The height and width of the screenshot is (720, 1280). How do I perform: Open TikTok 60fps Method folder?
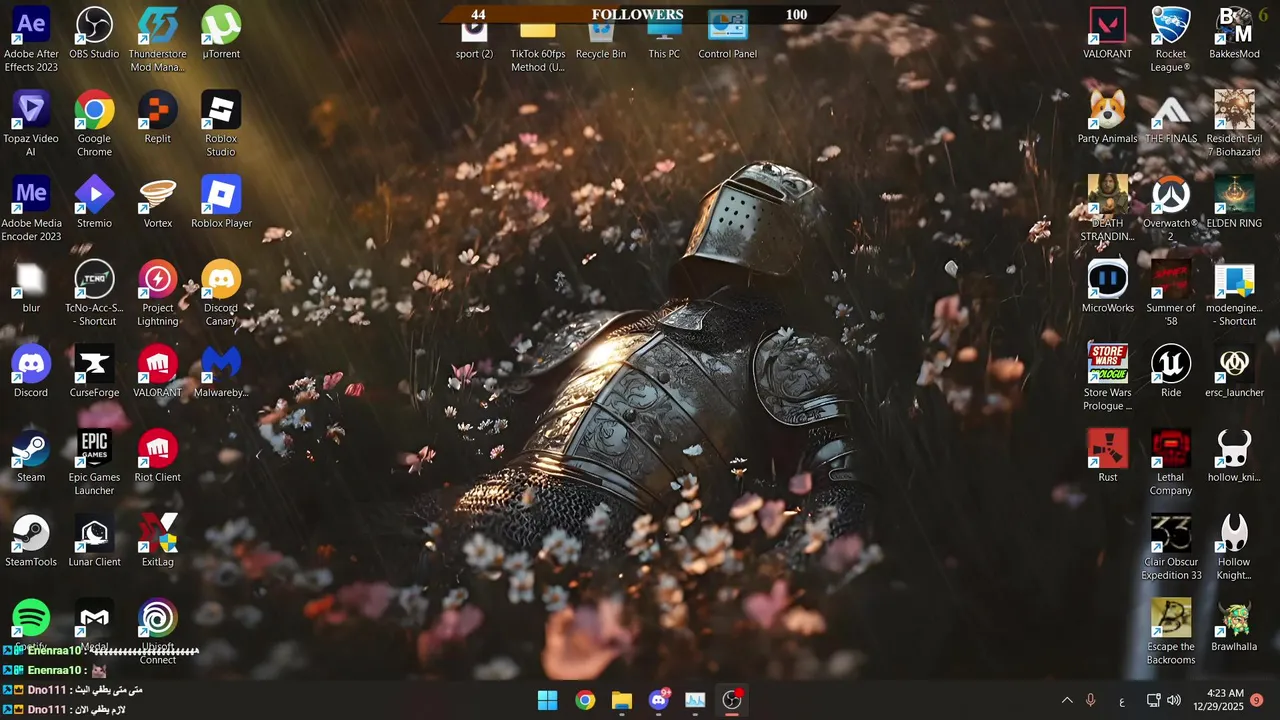[538, 44]
